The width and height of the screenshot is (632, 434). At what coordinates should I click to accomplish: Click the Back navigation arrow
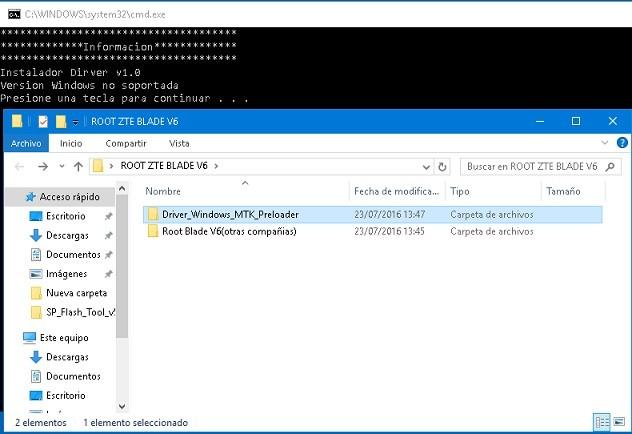tap(19, 166)
